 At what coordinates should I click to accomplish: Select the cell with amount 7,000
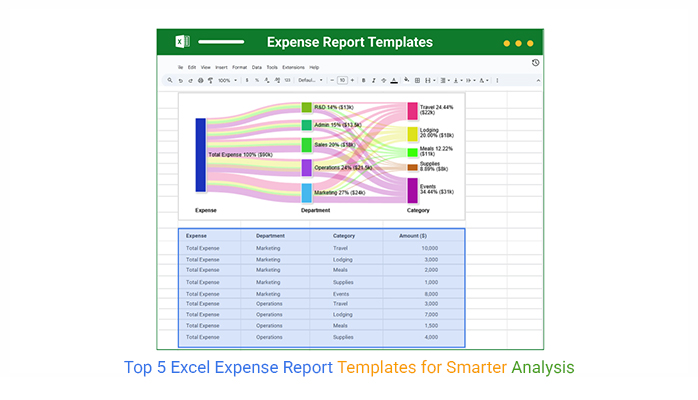(424, 315)
